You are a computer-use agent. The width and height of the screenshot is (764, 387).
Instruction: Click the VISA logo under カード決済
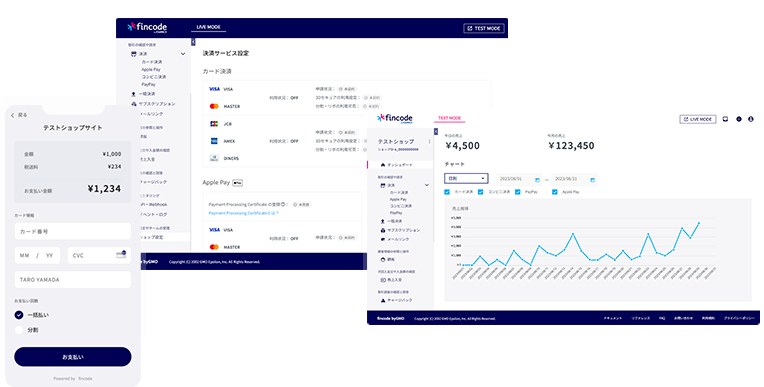coord(214,89)
